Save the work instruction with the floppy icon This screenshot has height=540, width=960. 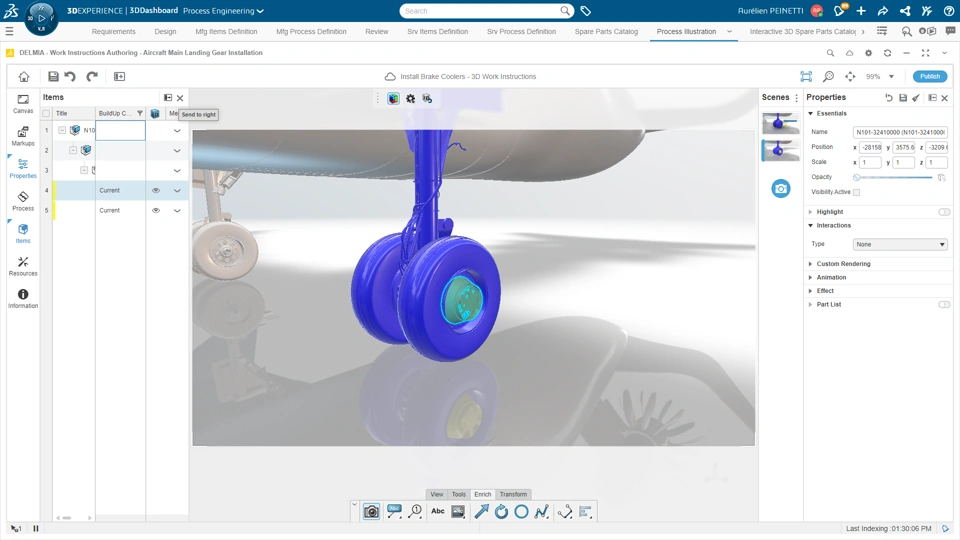click(53, 77)
